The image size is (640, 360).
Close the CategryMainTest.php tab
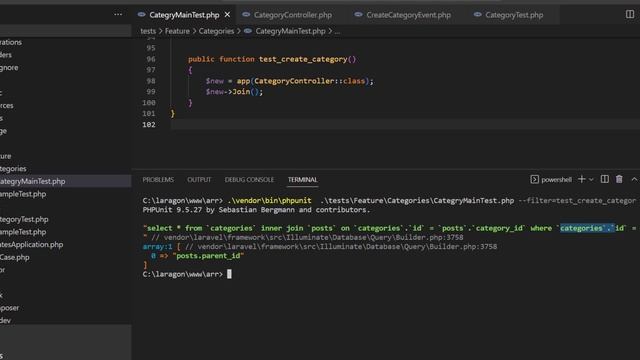click(227, 15)
